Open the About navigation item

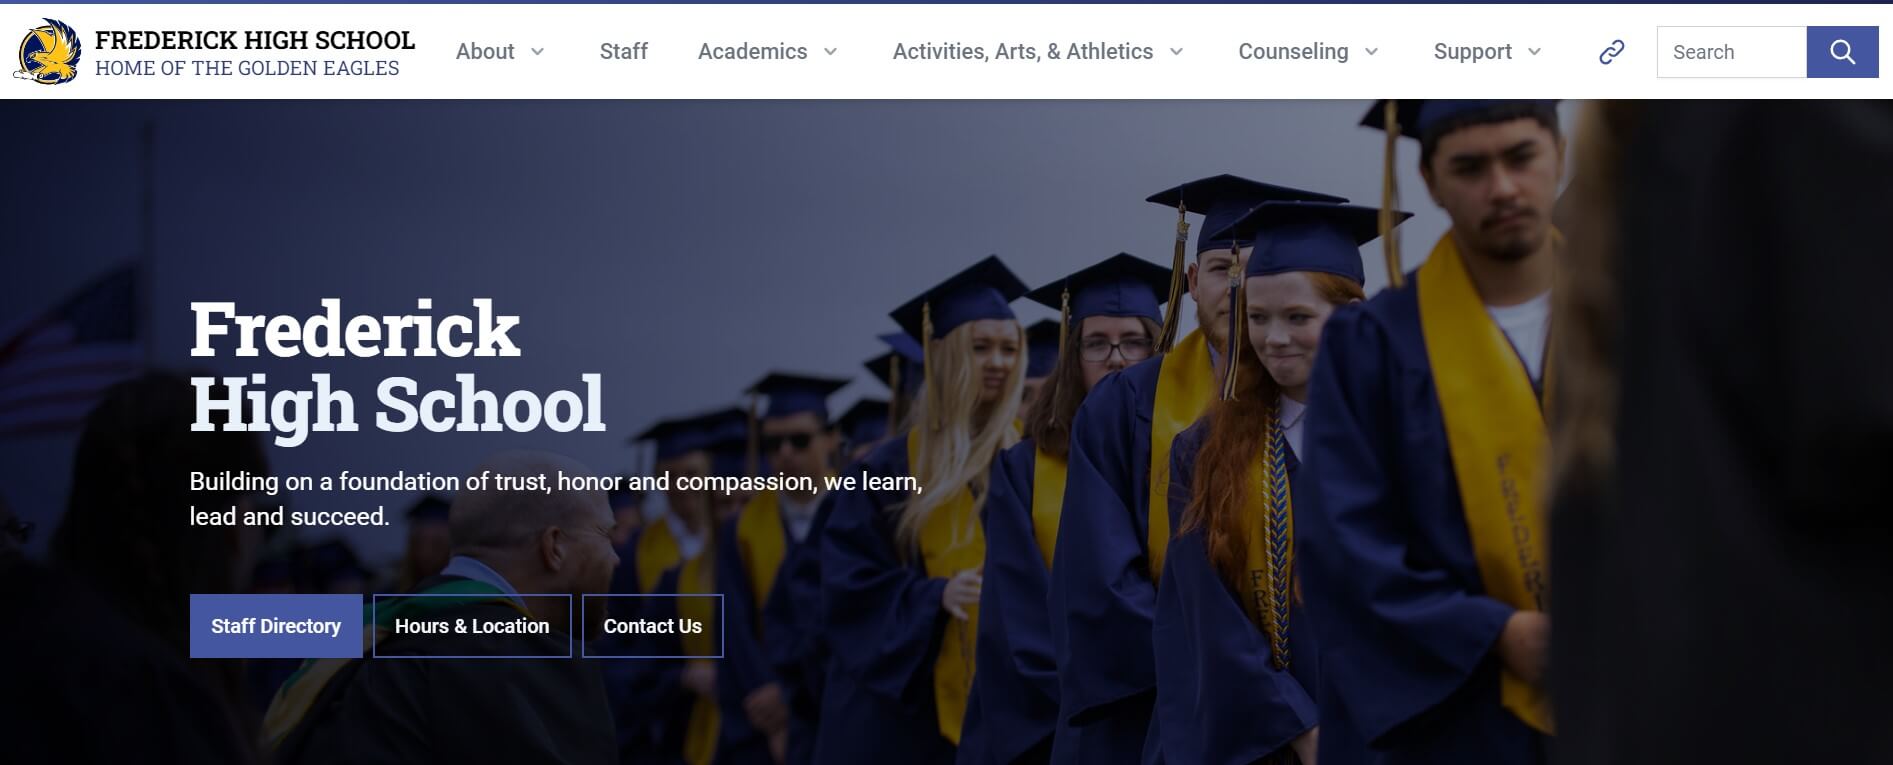click(485, 52)
